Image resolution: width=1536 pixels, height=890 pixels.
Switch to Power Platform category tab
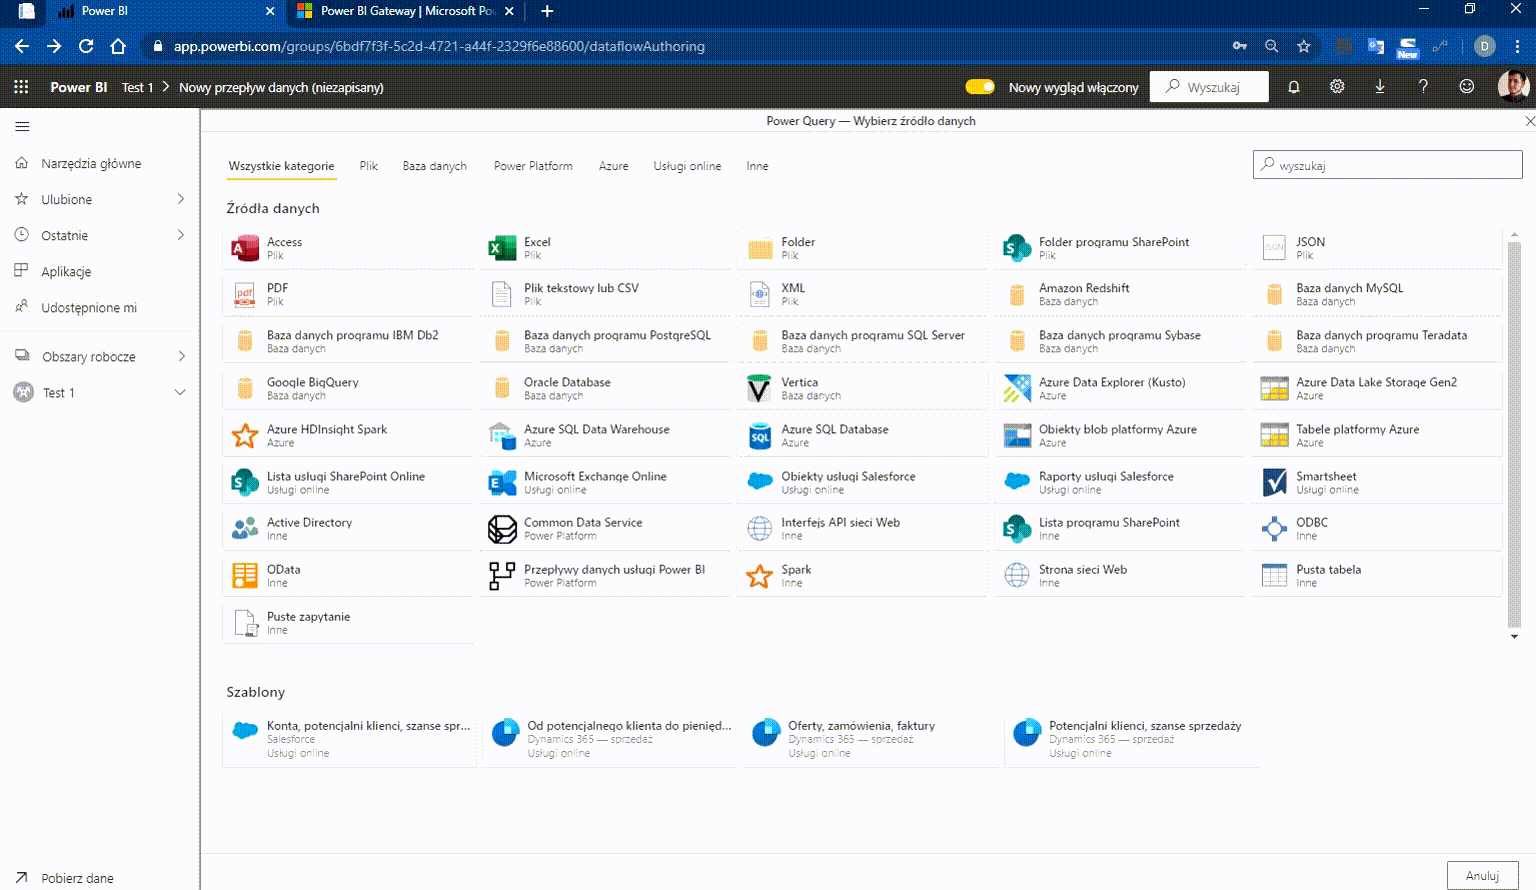(533, 166)
